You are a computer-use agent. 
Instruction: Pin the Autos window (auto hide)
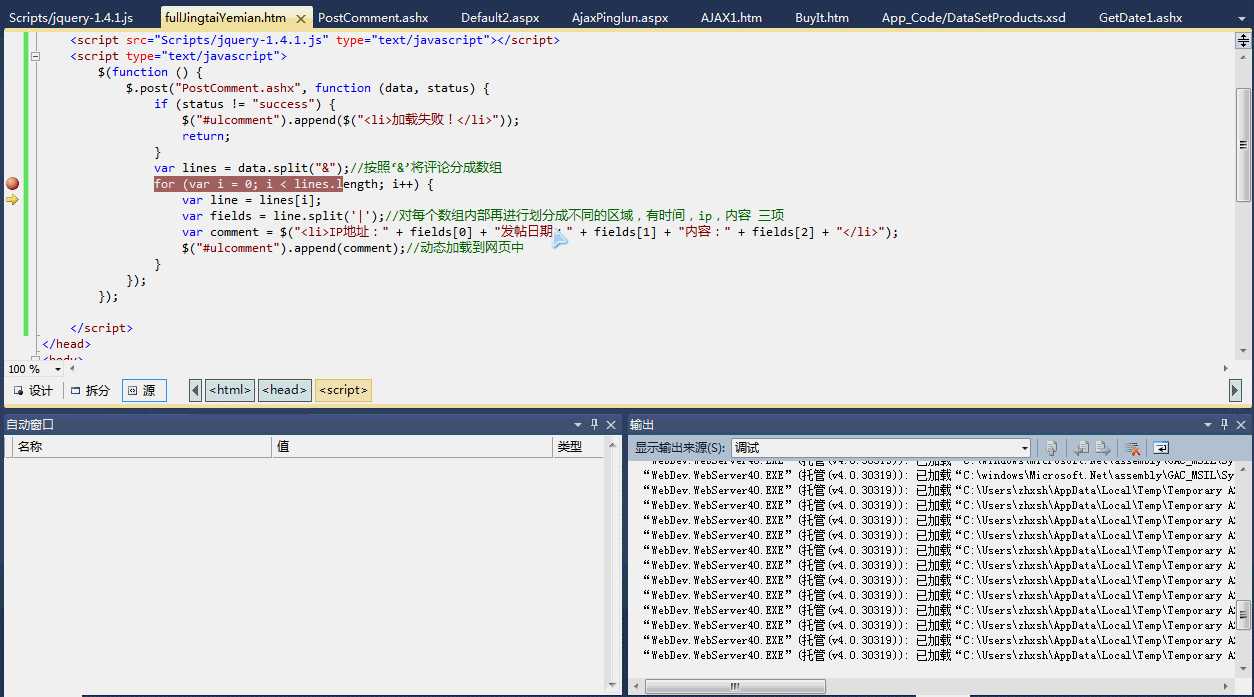tap(594, 425)
